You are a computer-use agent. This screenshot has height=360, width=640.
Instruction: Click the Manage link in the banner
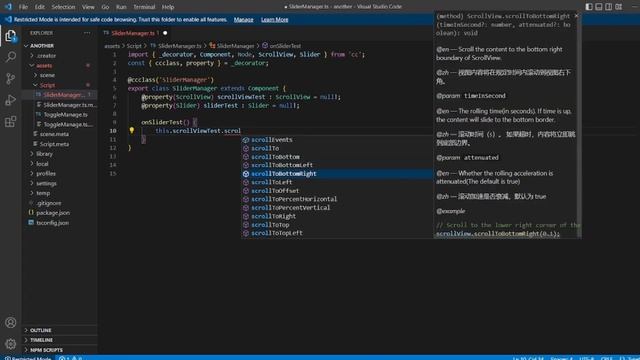coord(244,20)
